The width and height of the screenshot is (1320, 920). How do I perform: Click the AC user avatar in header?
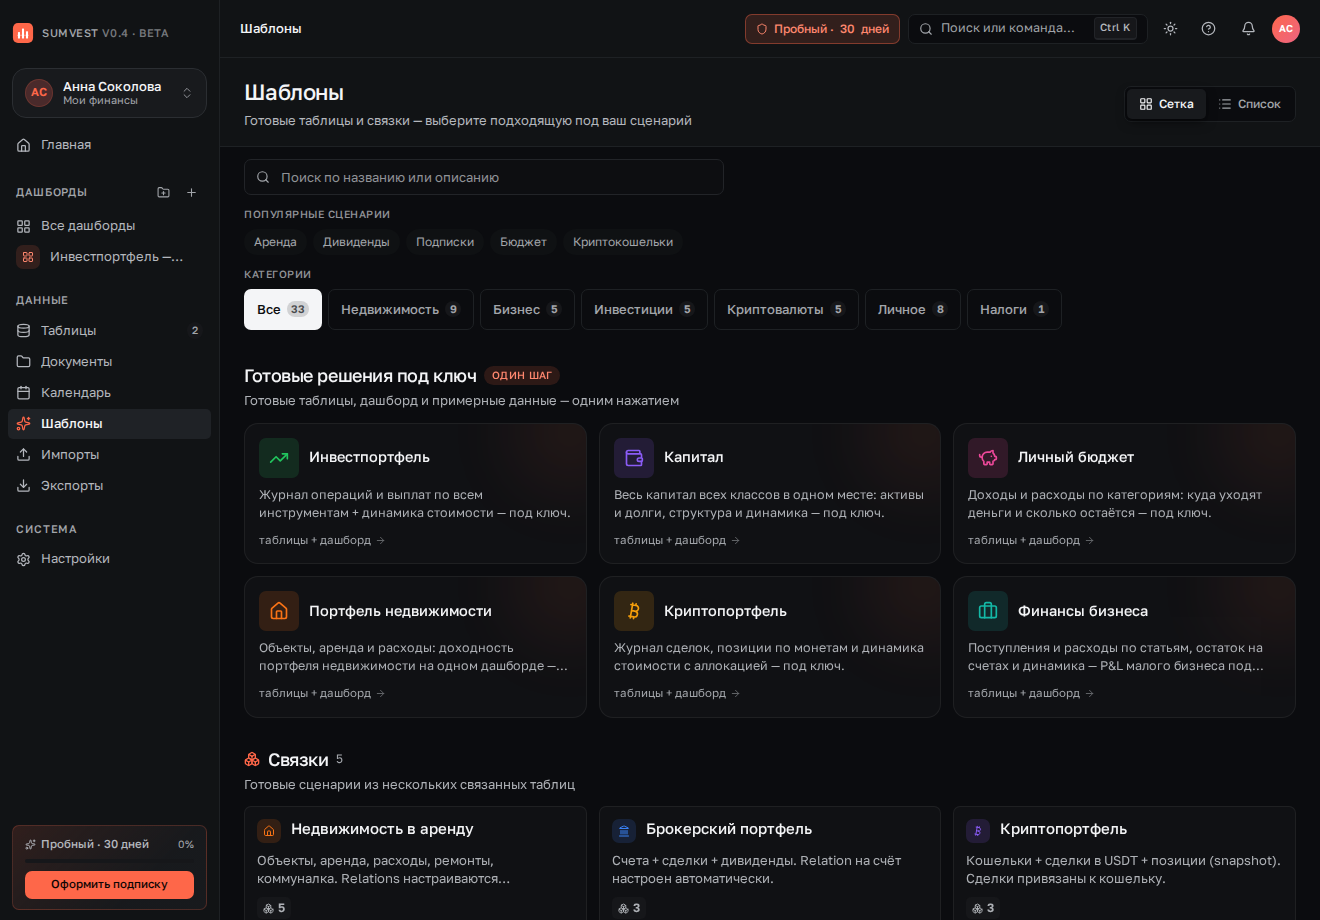[1286, 29]
